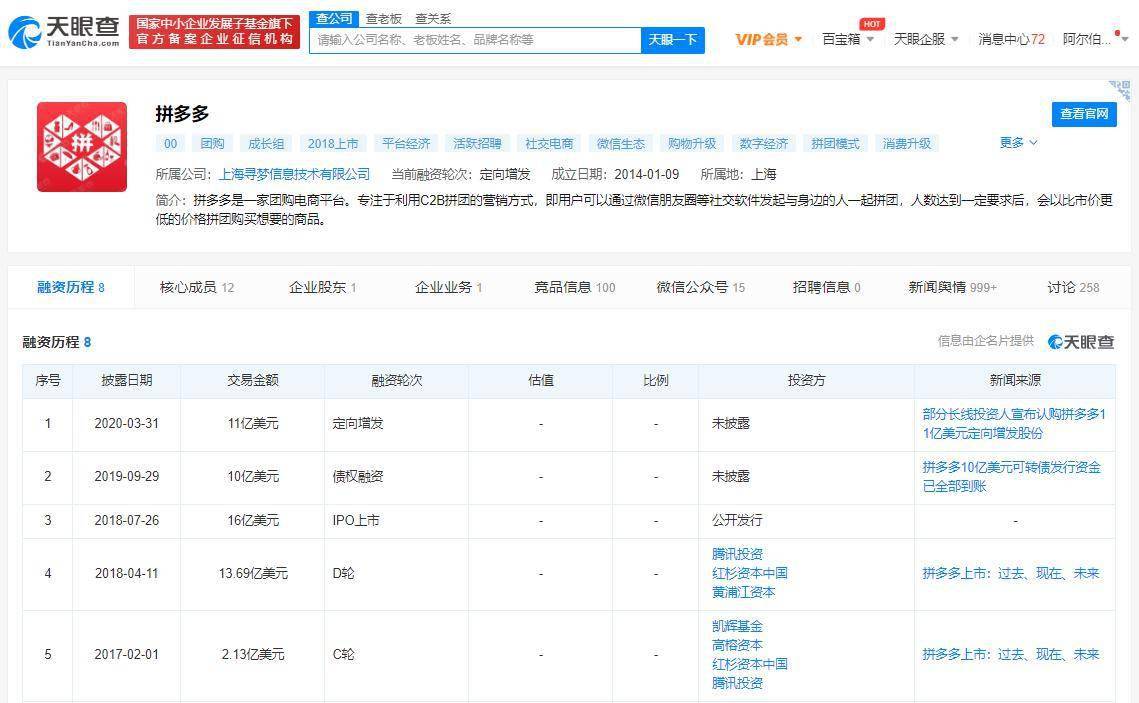Open the 新闻舆情 tab

pyautogui.click(x=952, y=287)
